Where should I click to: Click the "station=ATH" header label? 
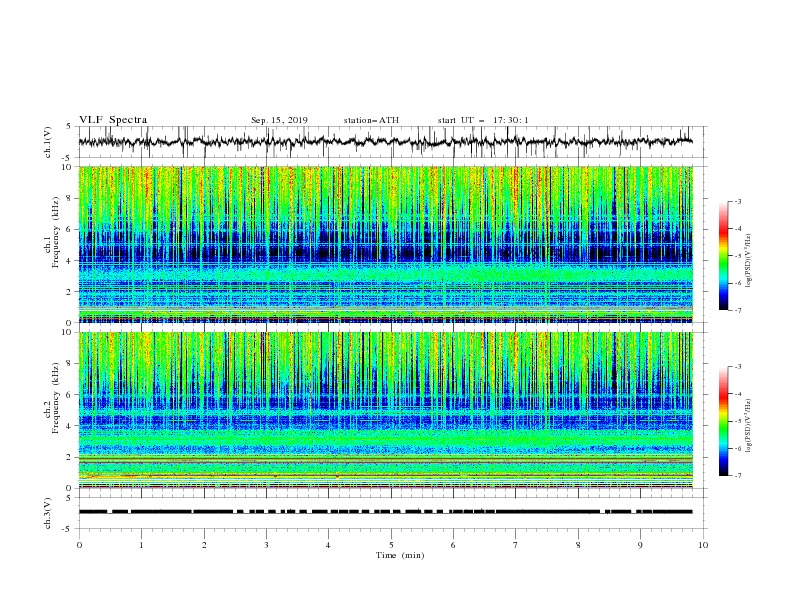pyautogui.click(x=371, y=120)
